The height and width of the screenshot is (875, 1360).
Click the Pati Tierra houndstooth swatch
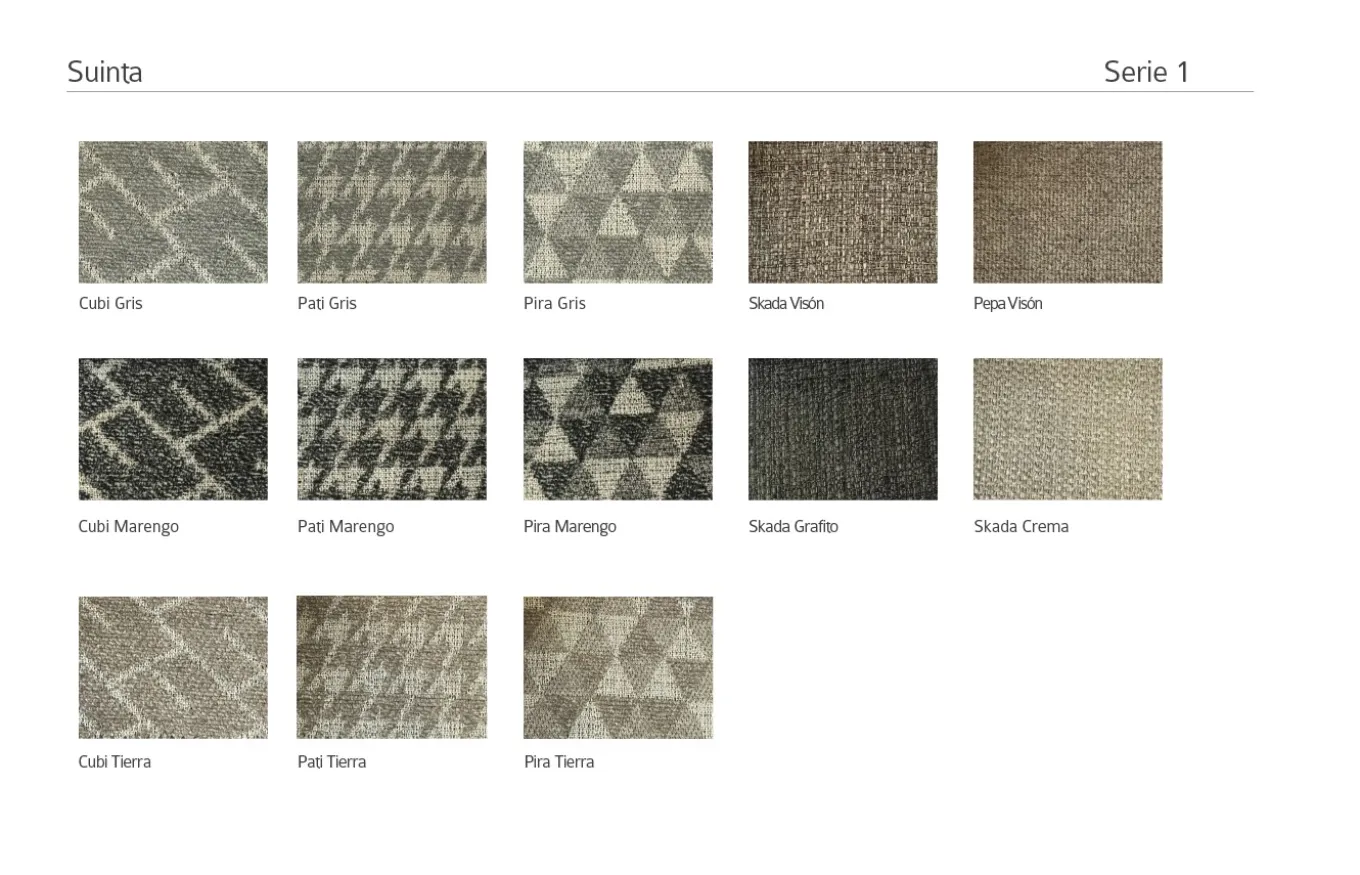[x=391, y=667]
